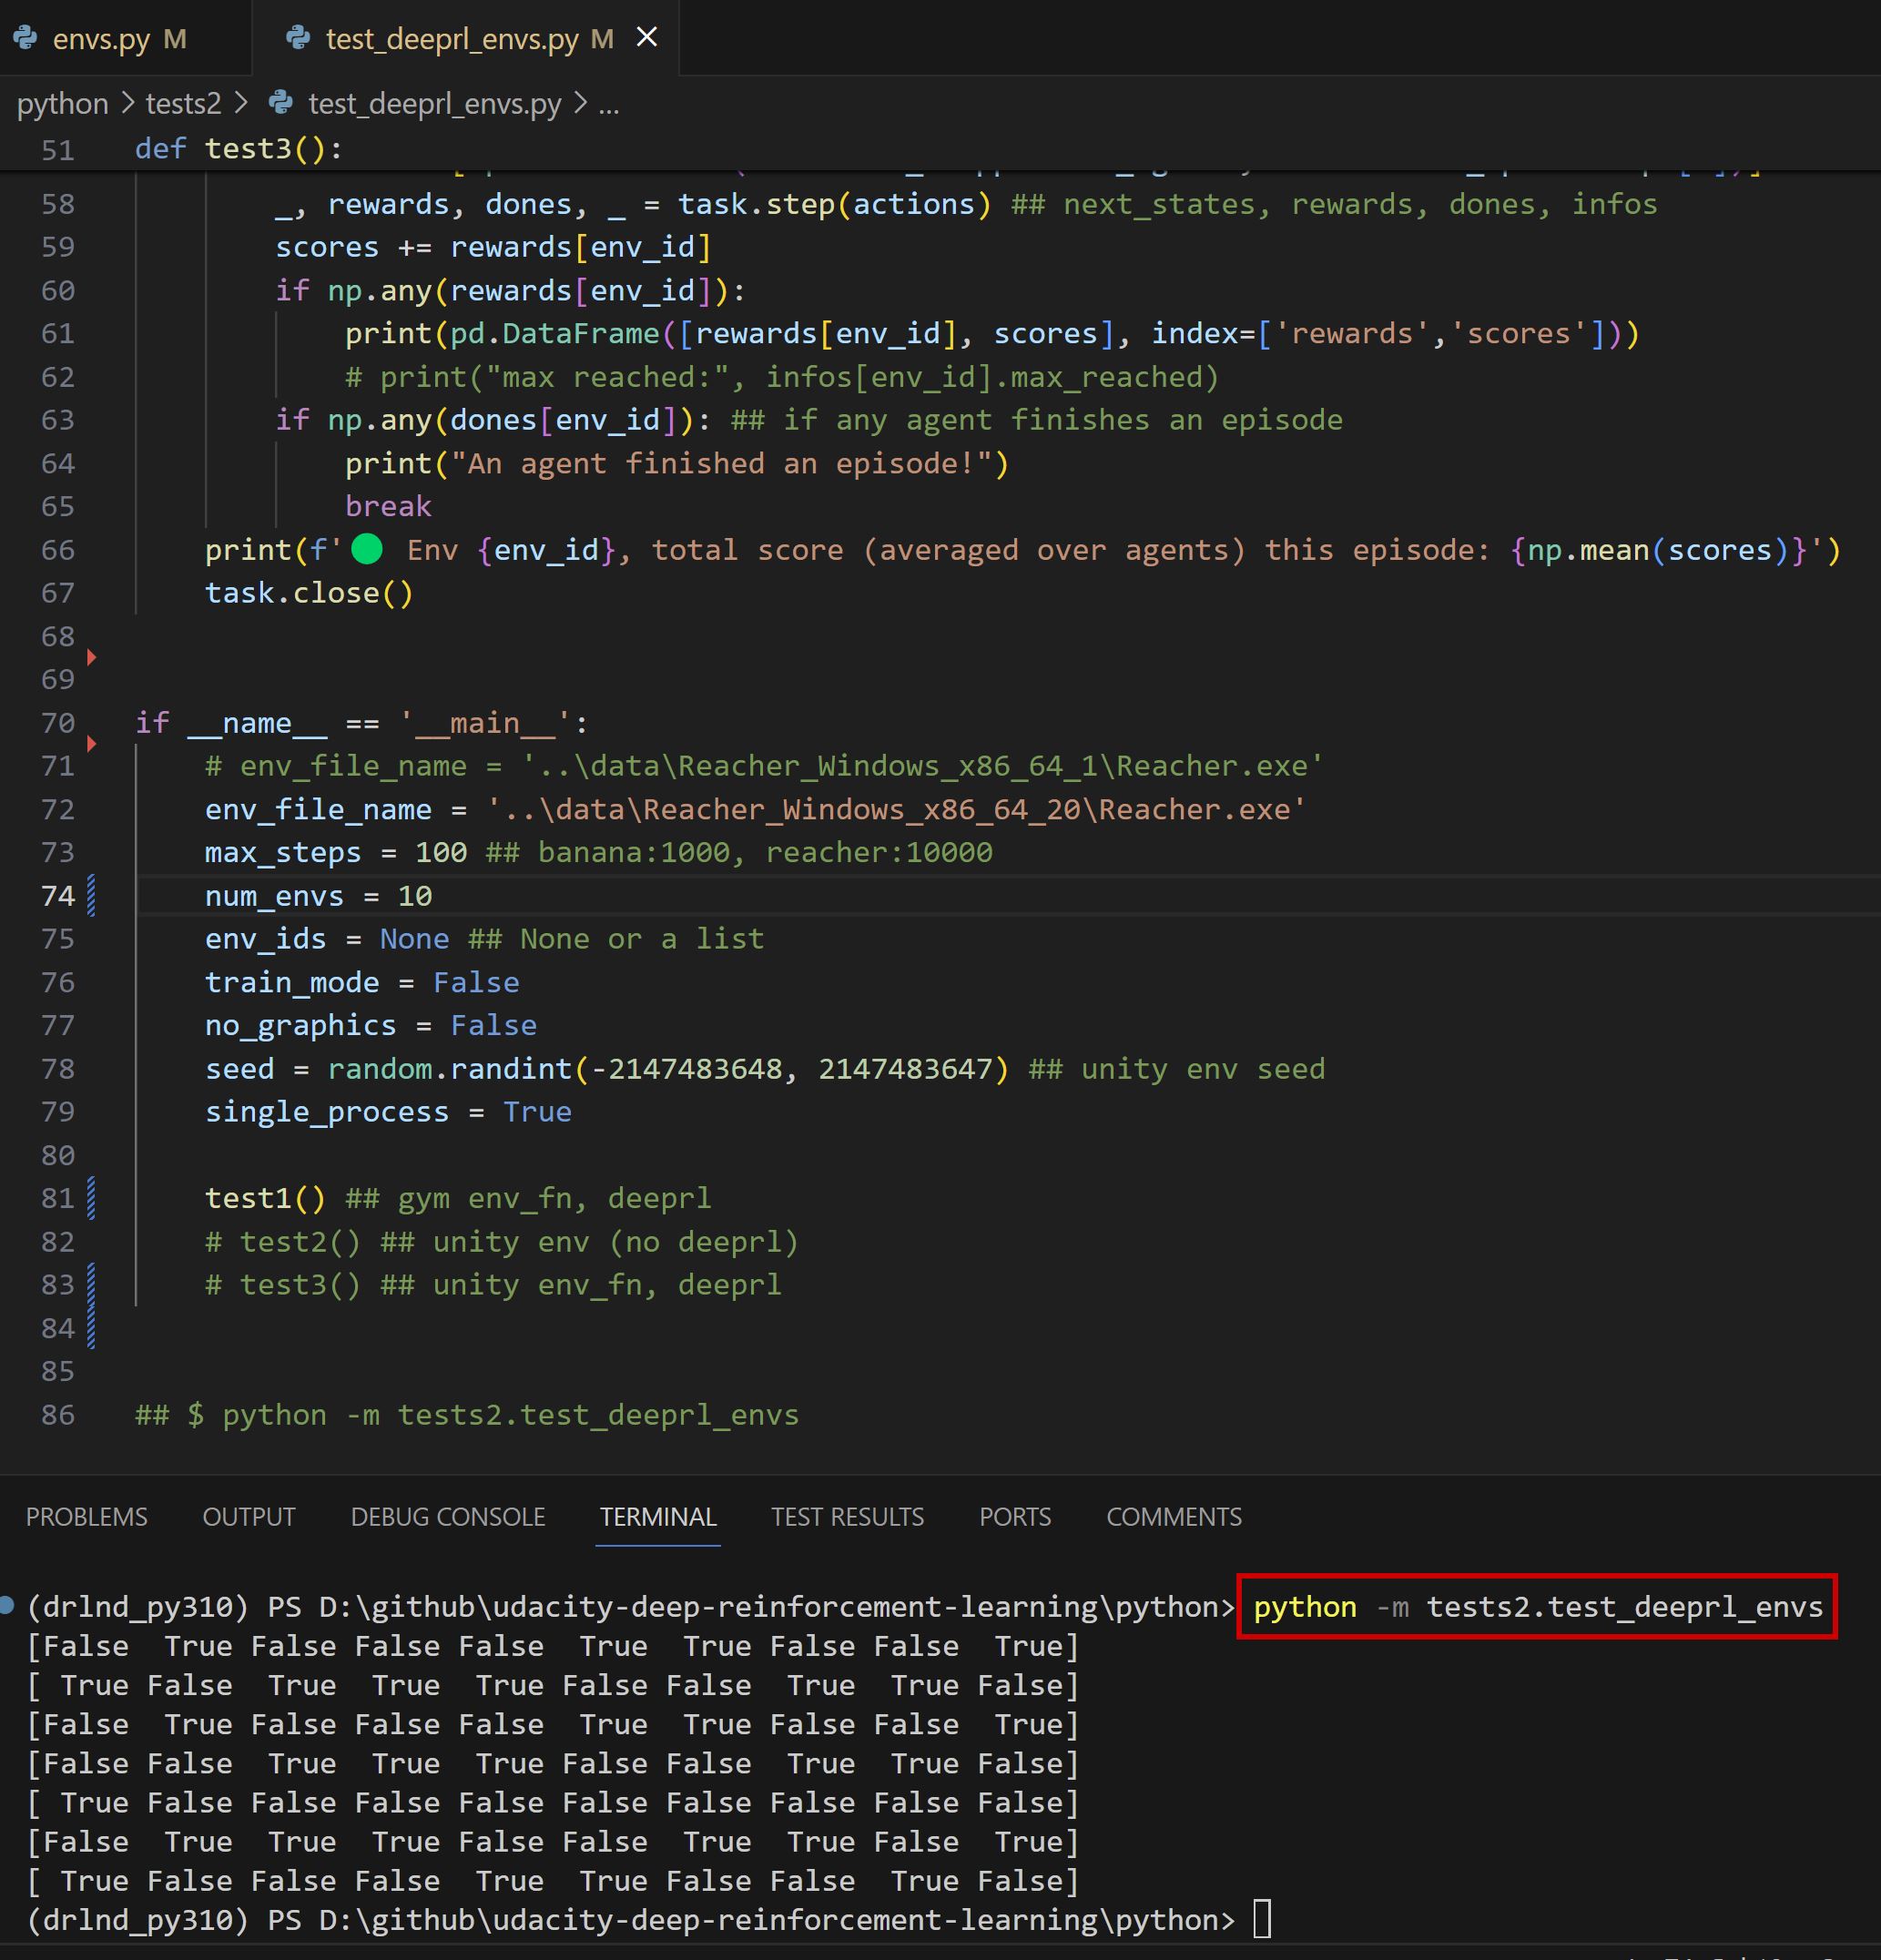
Task: Click modified-line gutter marker at line 81
Action: (92, 1198)
